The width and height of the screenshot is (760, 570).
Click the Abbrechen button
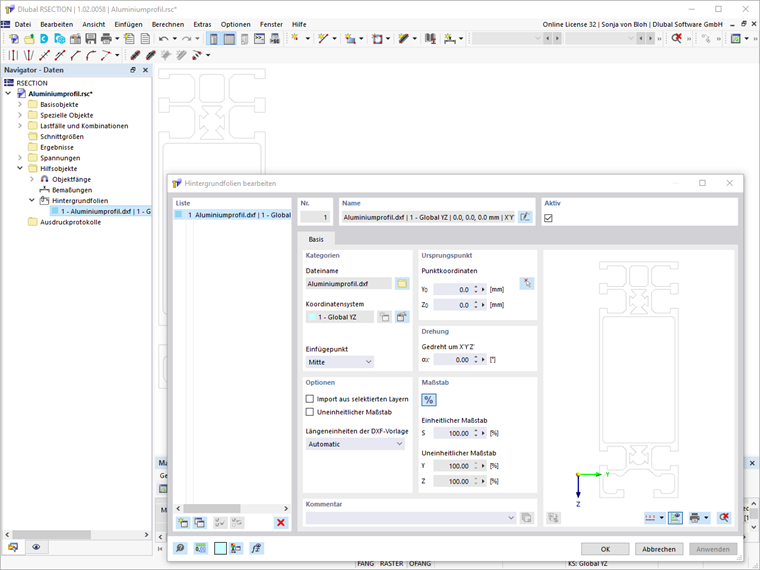(x=659, y=549)
